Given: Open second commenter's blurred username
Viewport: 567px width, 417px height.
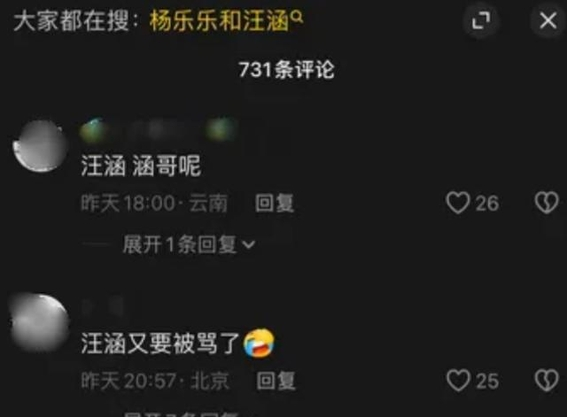Looking at the screenshot, I should point(103,307).
